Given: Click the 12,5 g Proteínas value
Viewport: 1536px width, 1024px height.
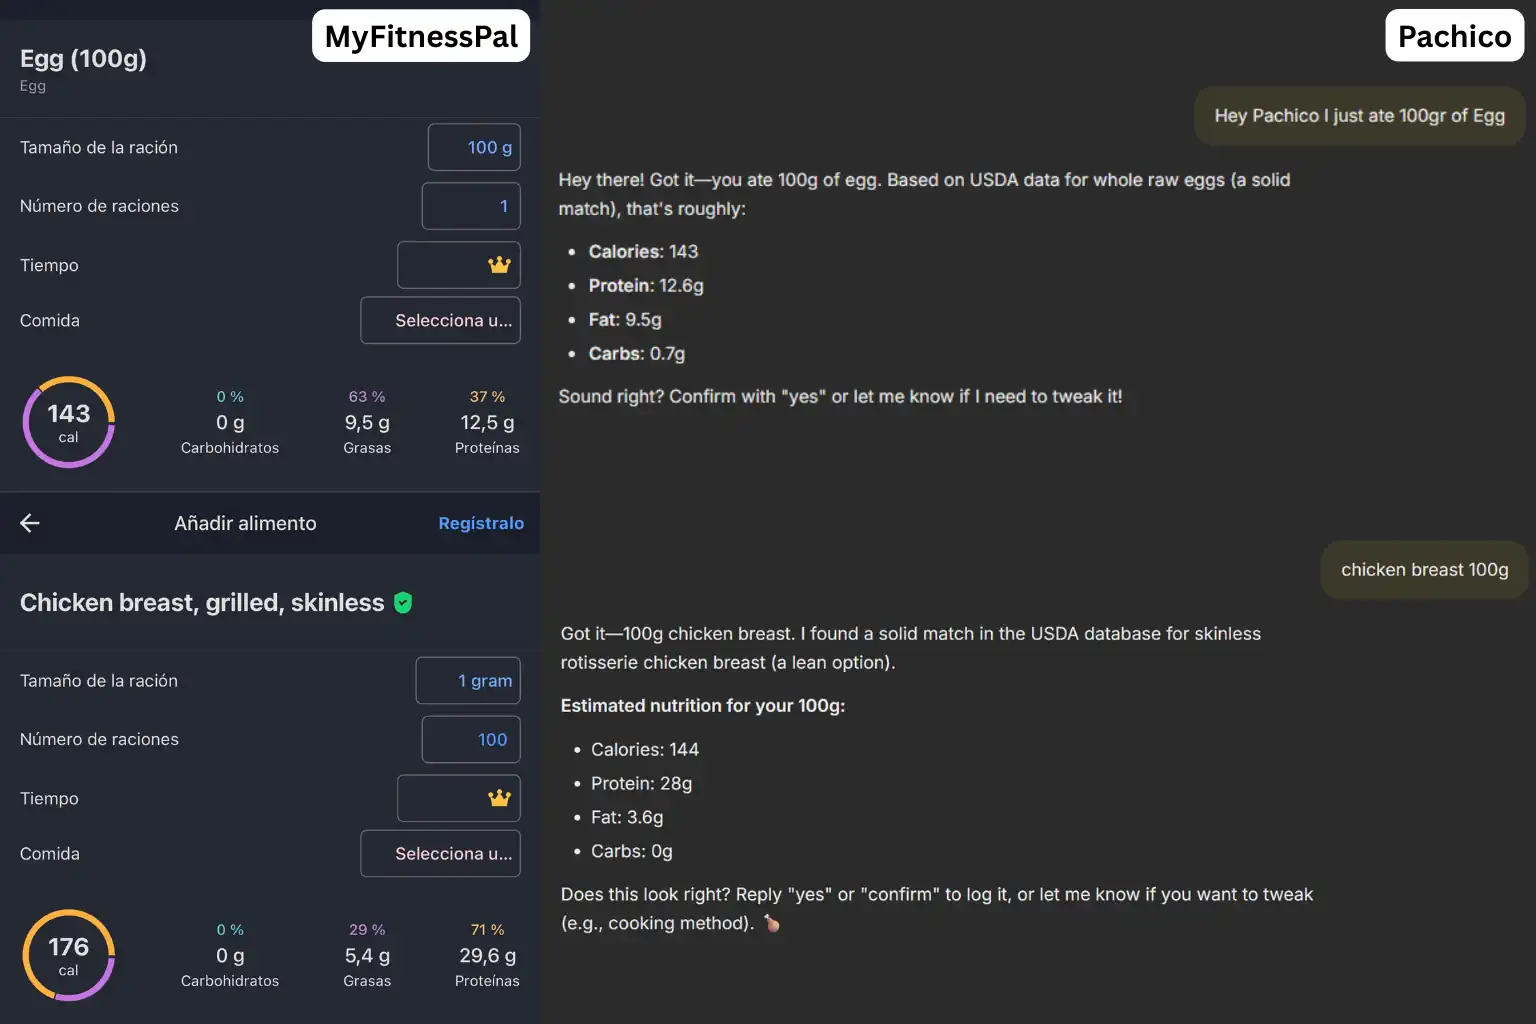Looking at the screenshot, I should point(487,422).
